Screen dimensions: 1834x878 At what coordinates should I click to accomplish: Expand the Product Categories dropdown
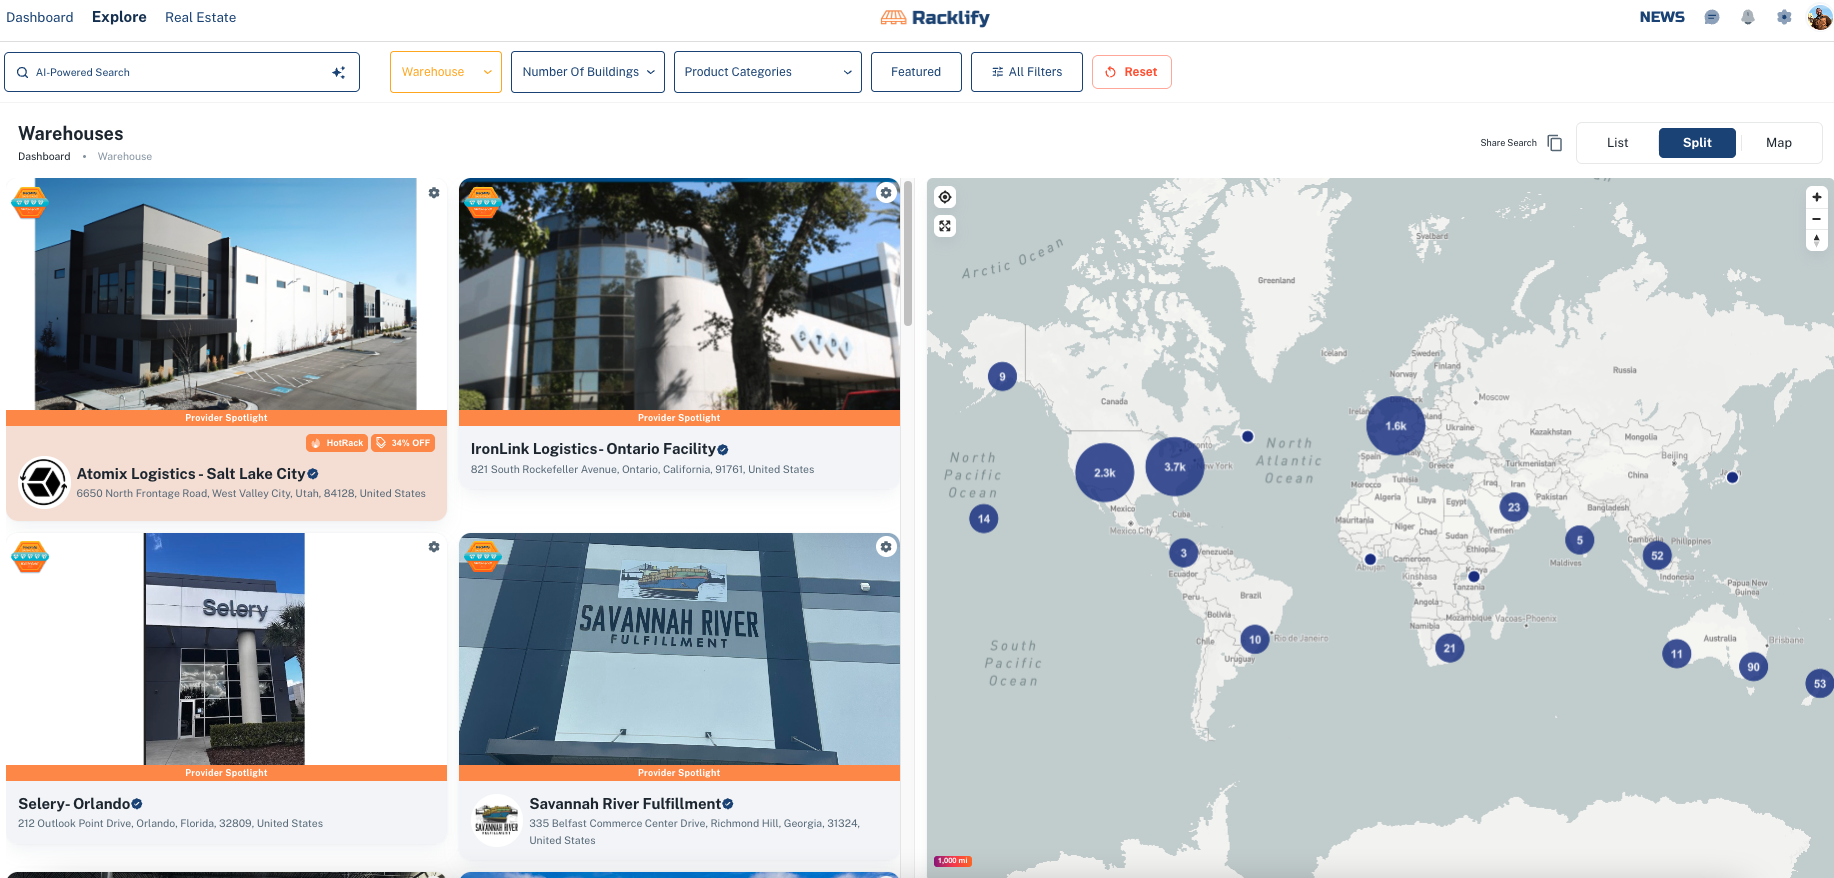click(768, 72)
